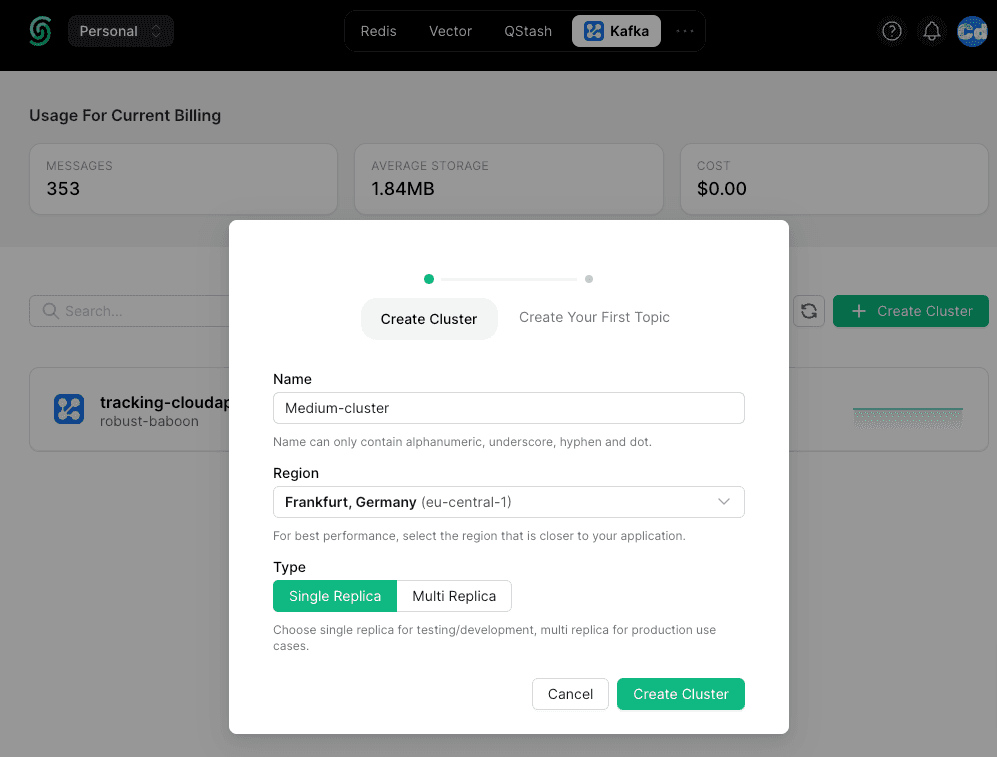Open the QStash tab
This screenshot has height=757, width=997.
tap(528, 31)
